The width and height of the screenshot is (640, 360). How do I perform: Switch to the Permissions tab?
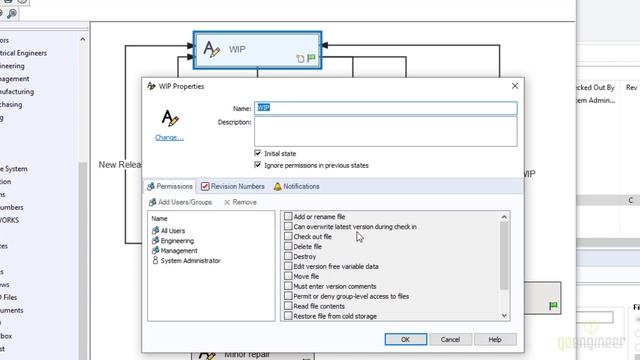click(170, 186)
